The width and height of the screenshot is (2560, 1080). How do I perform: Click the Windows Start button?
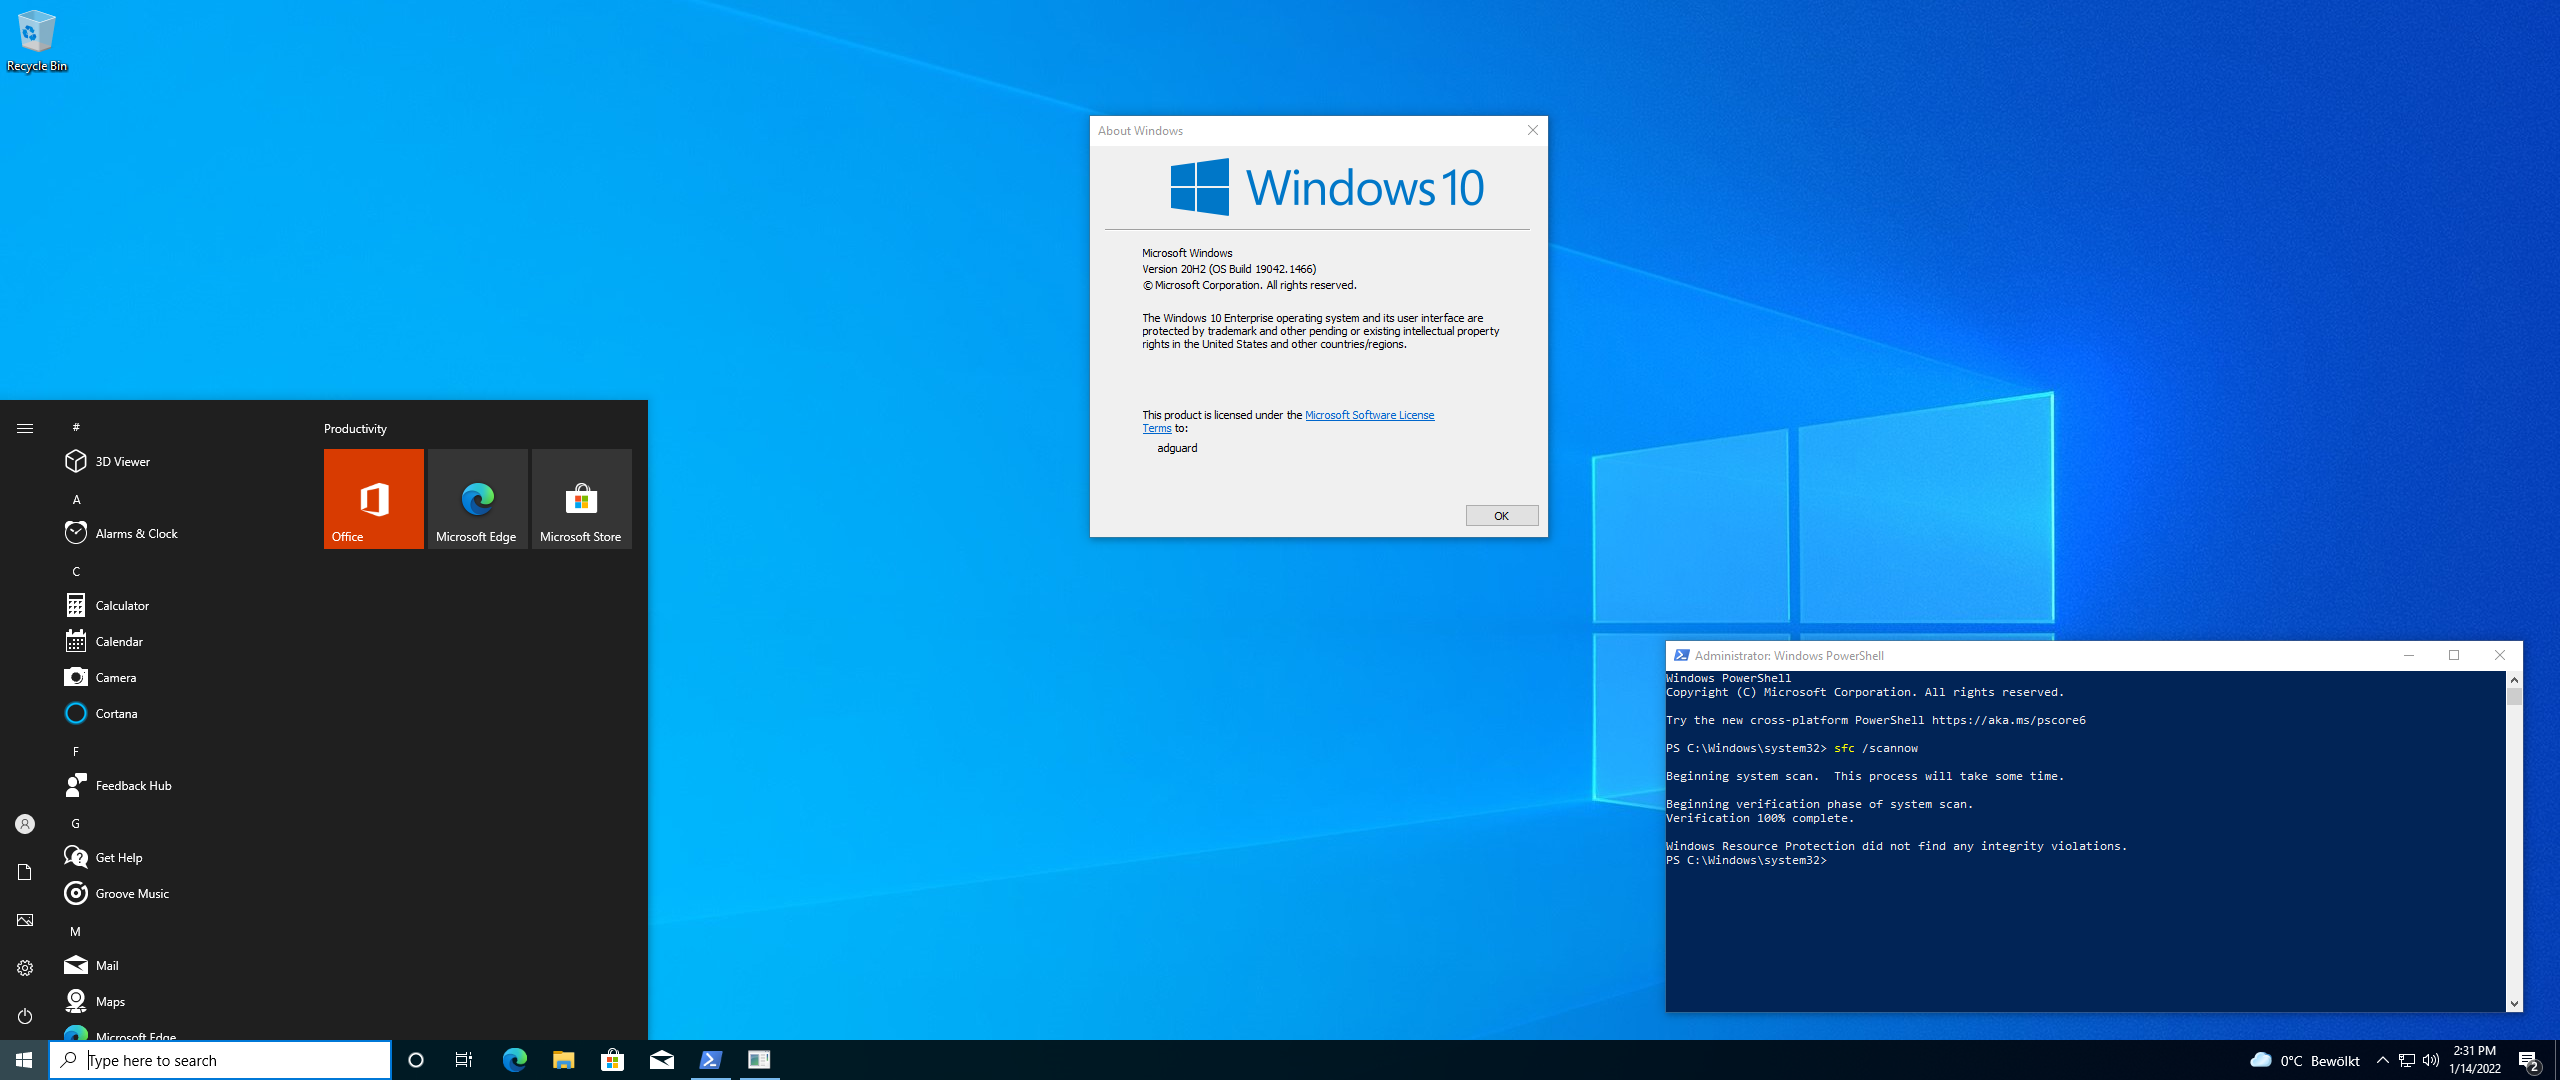tap(24, 1060)
